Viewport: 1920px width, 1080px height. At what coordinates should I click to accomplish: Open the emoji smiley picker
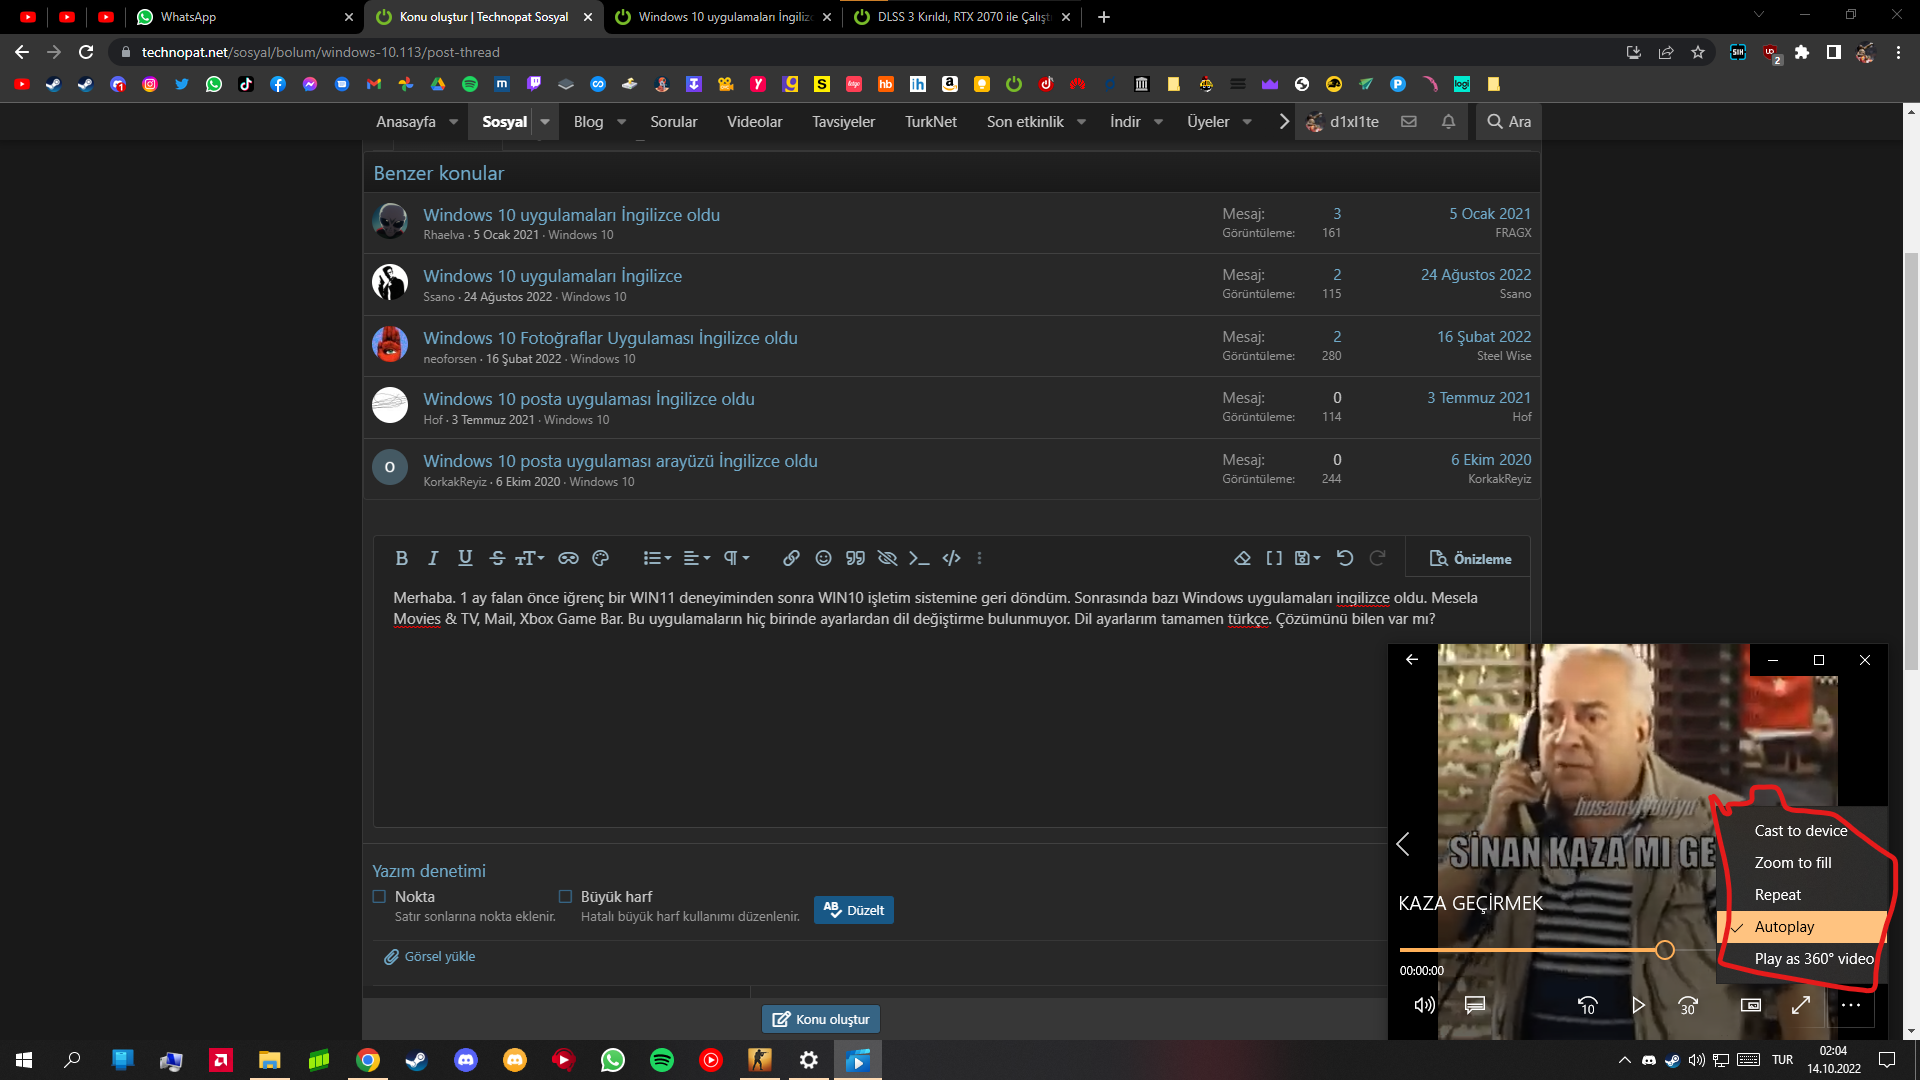pos(823,558)
